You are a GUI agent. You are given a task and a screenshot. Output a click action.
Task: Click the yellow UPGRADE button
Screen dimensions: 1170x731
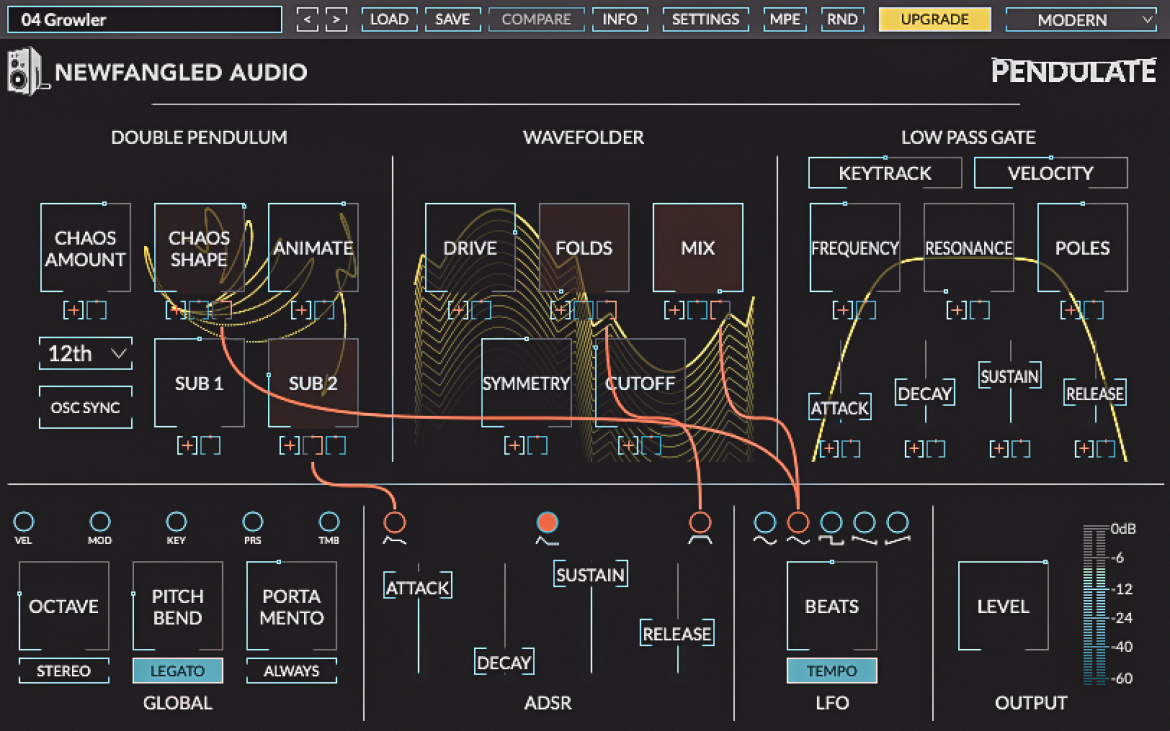[934, 19]
